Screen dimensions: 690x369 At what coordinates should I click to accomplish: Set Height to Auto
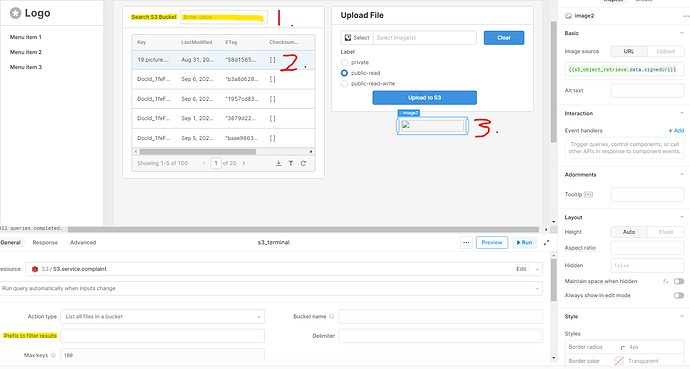629,232
